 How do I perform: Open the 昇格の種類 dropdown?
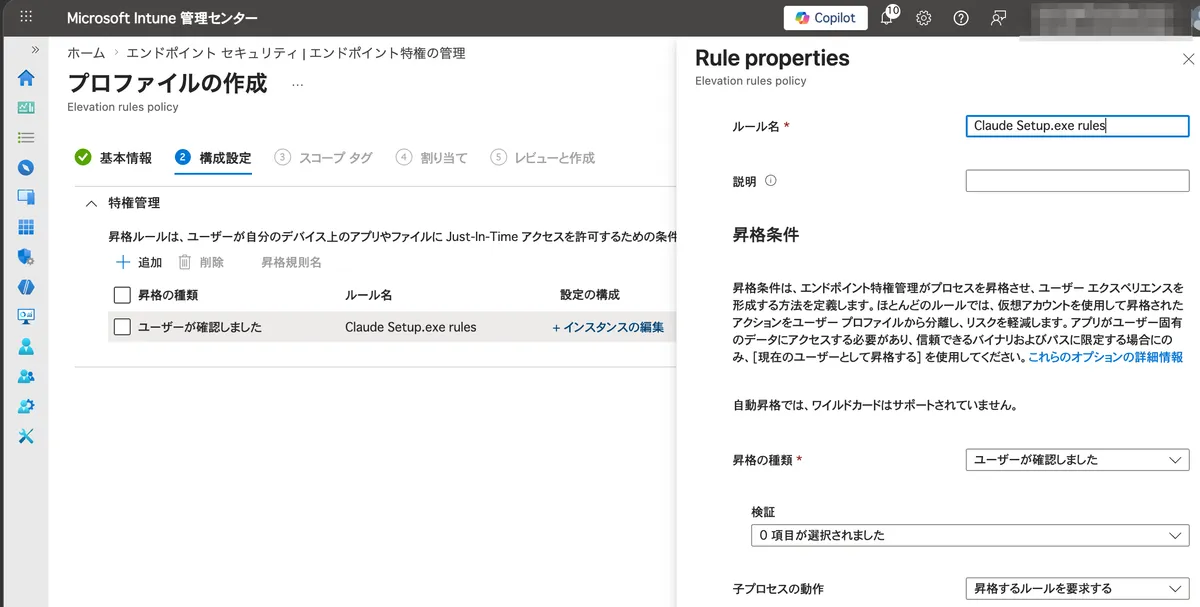tap(1077, 460)
